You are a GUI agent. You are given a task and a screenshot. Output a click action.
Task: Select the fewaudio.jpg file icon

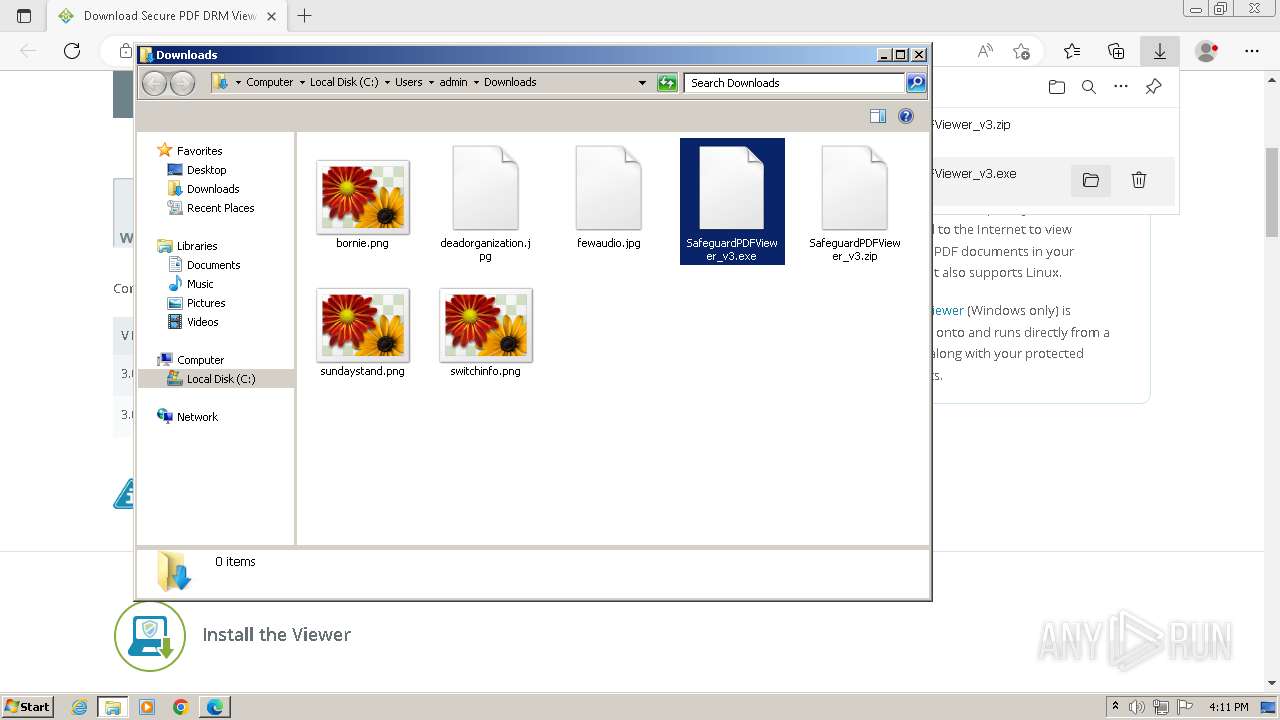pos(608,189)
